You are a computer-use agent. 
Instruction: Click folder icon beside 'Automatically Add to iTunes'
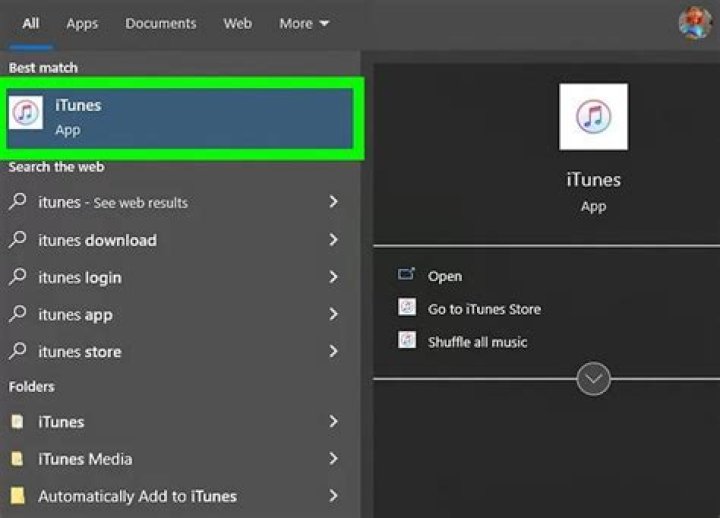coord(17,495)
